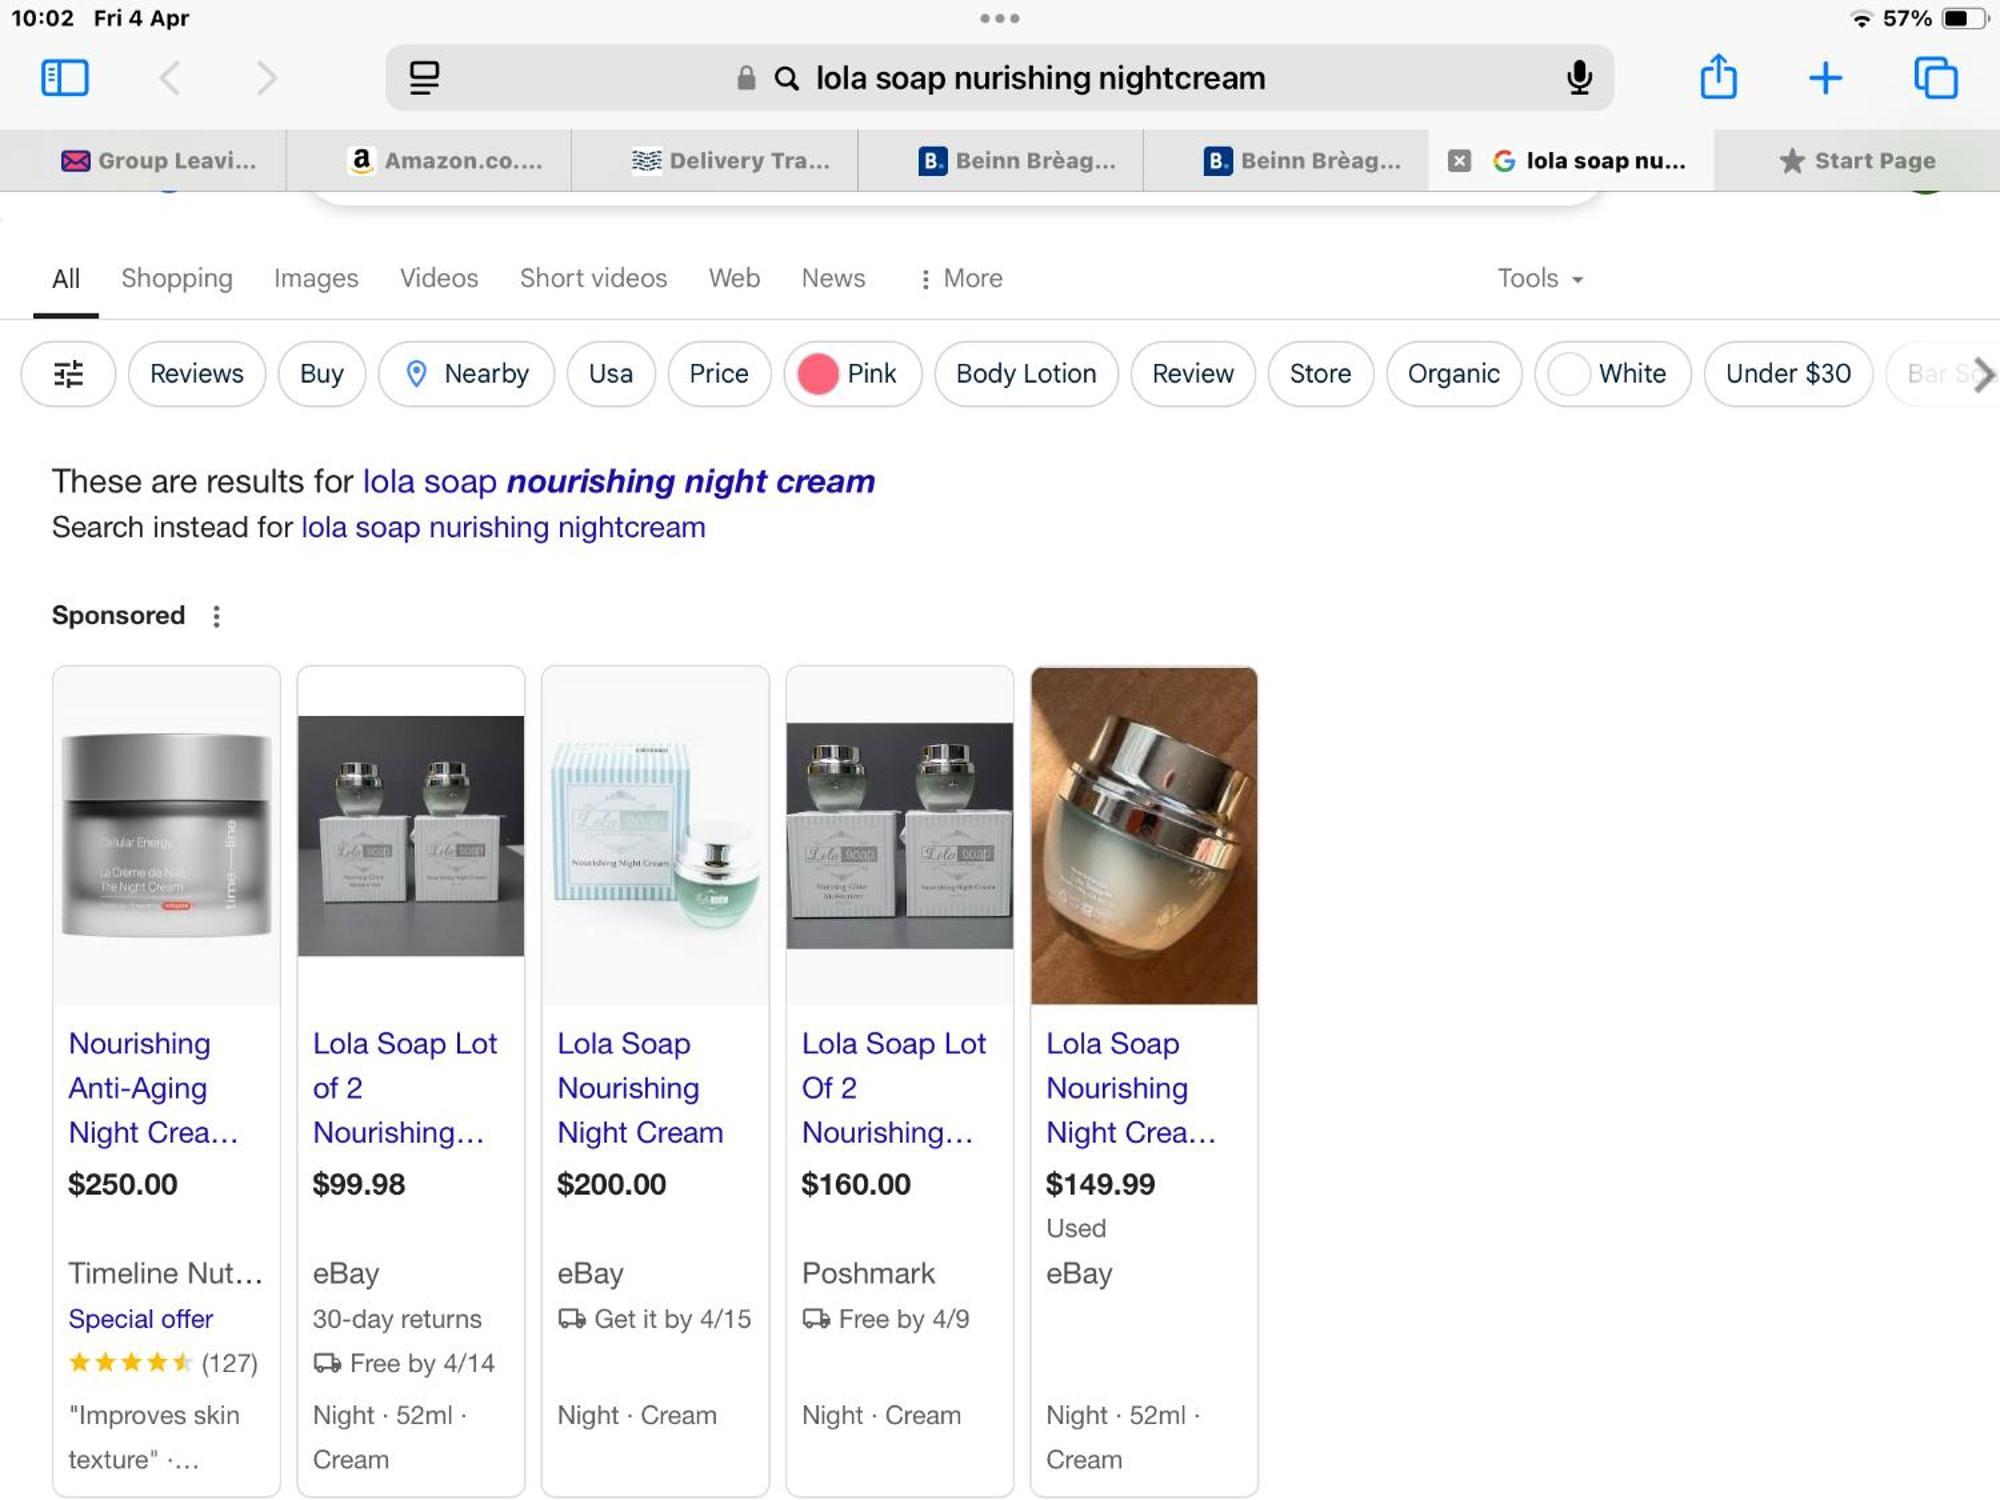This screenshot has height=1500, width=2000.
Task: Tap the lock icon in address bar
Action: (x=746, y=78)
